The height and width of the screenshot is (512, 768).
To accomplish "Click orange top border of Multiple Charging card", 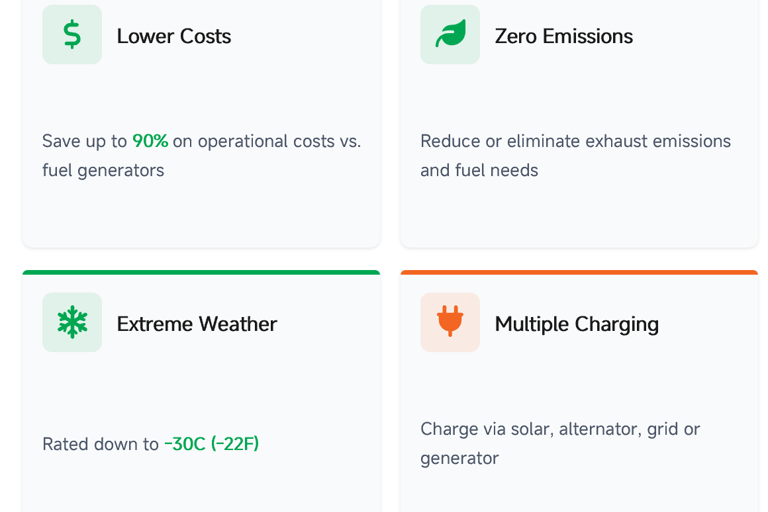I will (579, 272).
